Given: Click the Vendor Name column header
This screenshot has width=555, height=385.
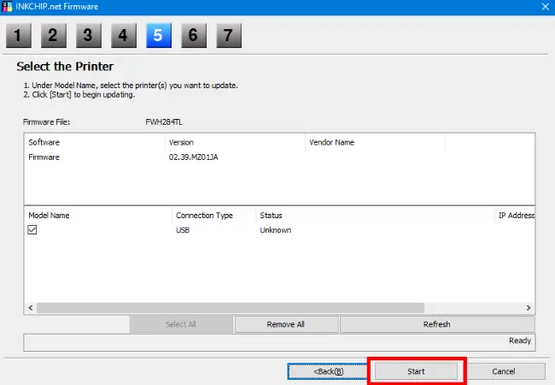Looking at the screenshot, I should [x=375, y=142].
